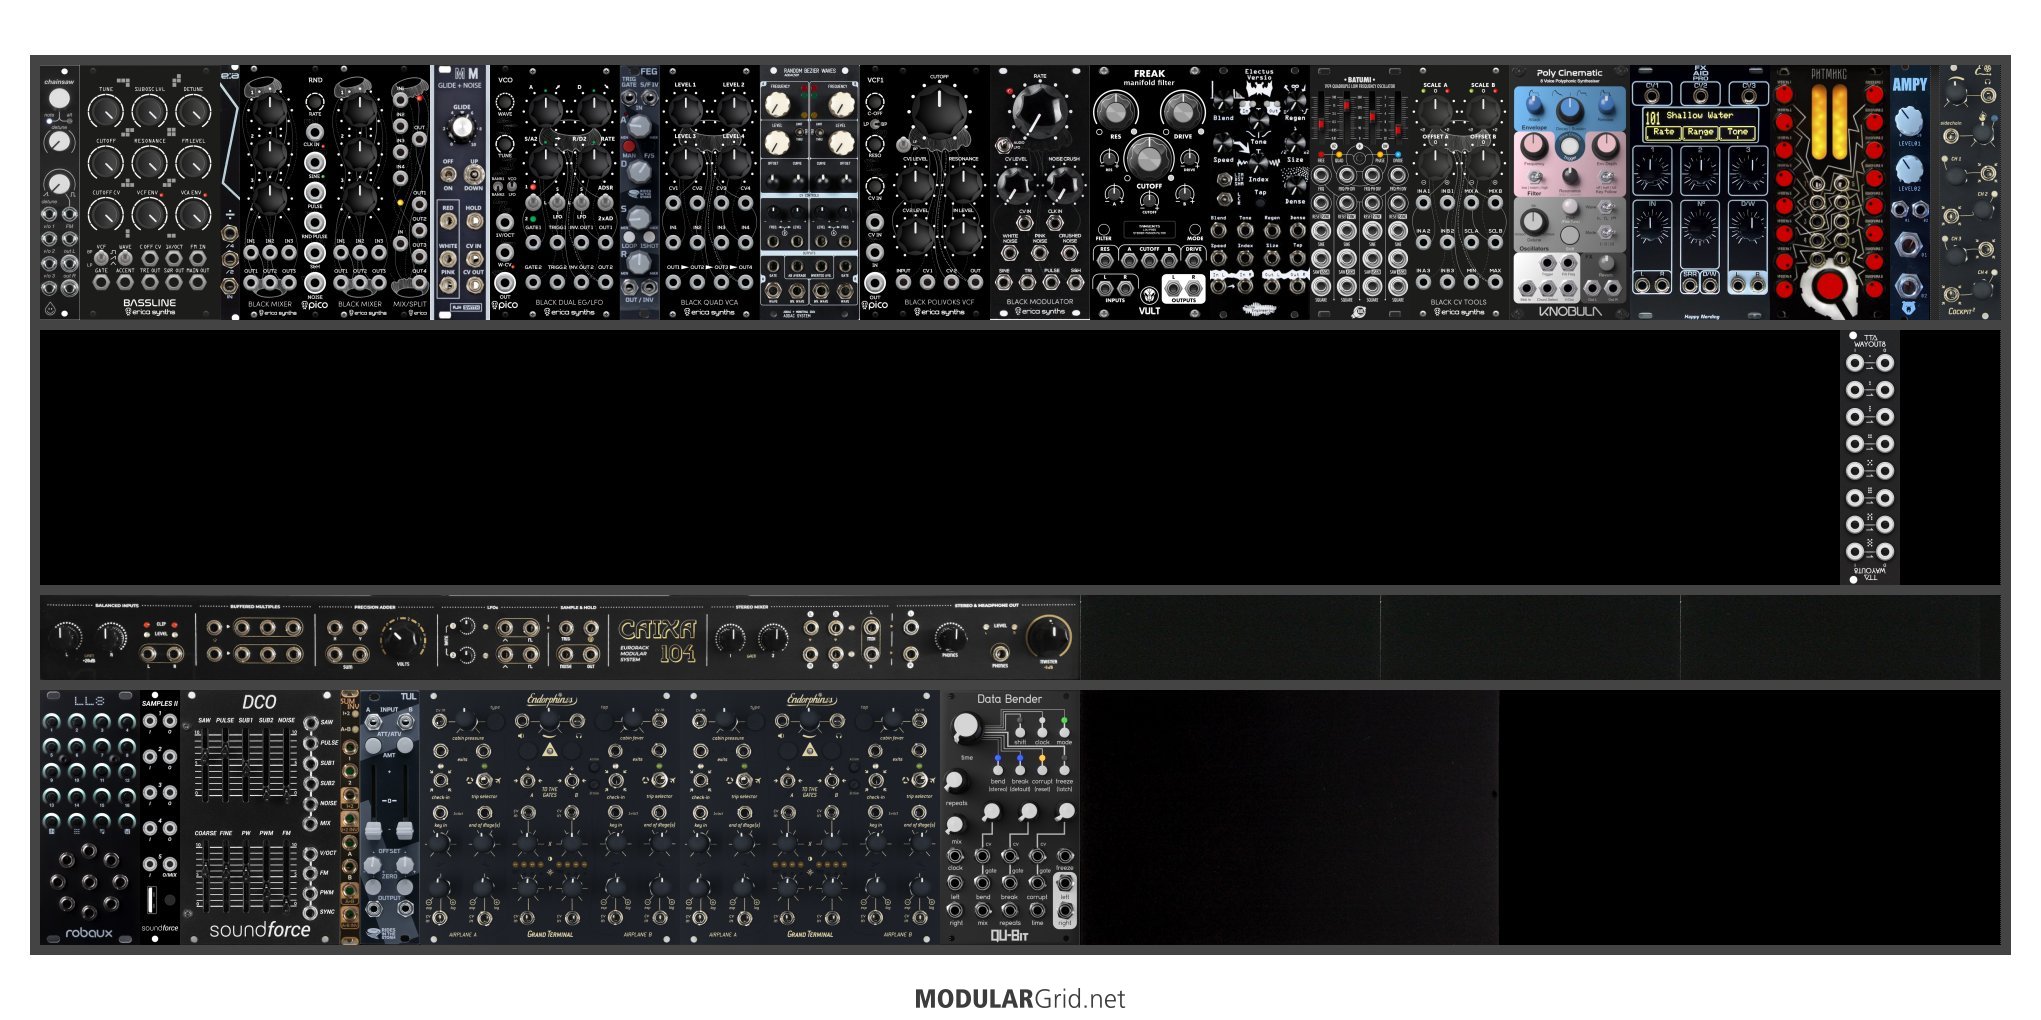The width and height of the screenshot is (2041, 1020).
Task: Flip the Noise UP/DOWN switch
Action: [473, 174]
